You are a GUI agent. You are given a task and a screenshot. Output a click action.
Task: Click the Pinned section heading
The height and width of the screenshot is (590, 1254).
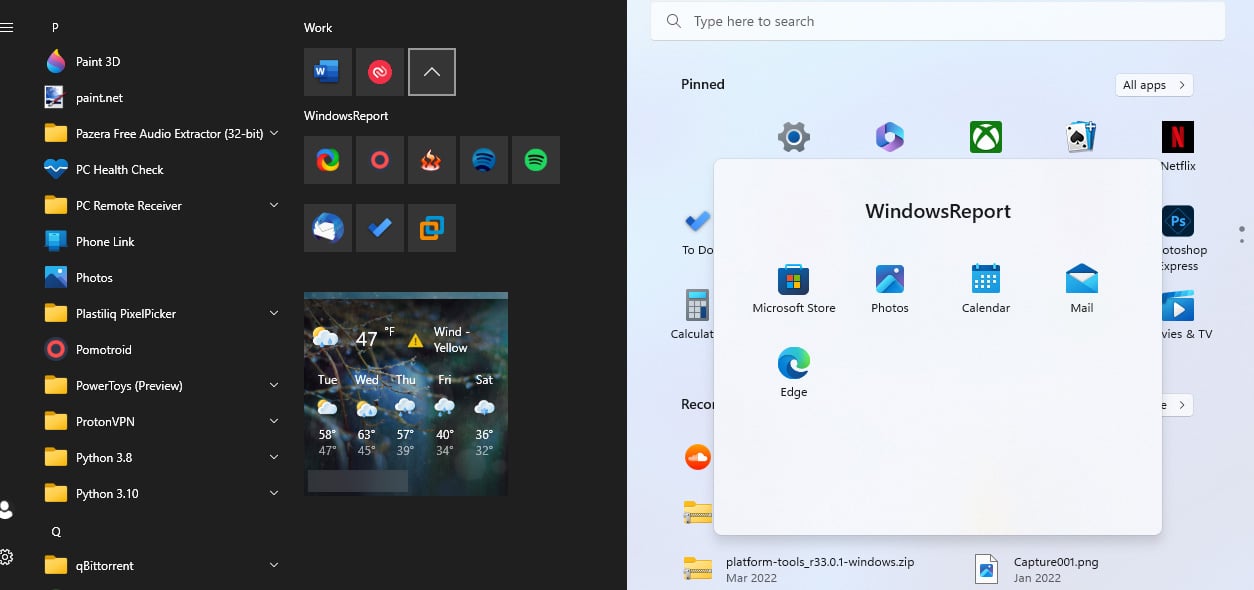703,84
